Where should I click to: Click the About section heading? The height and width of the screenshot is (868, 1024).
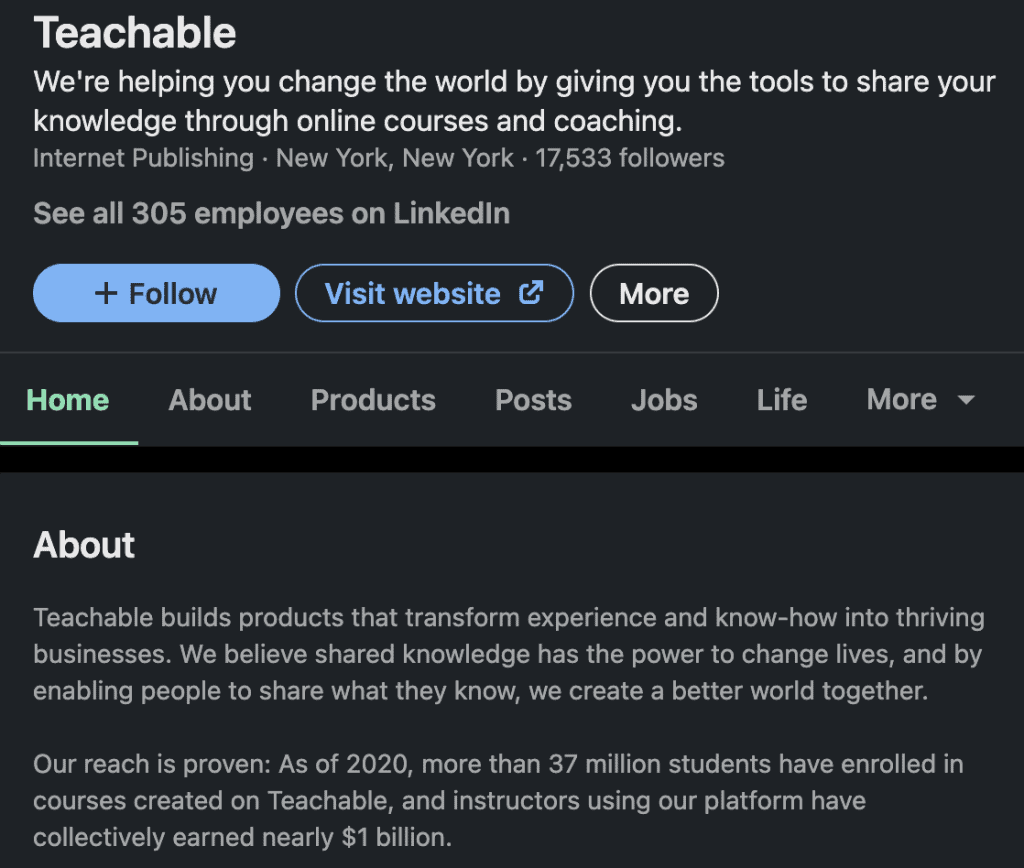tap(84, 545)
